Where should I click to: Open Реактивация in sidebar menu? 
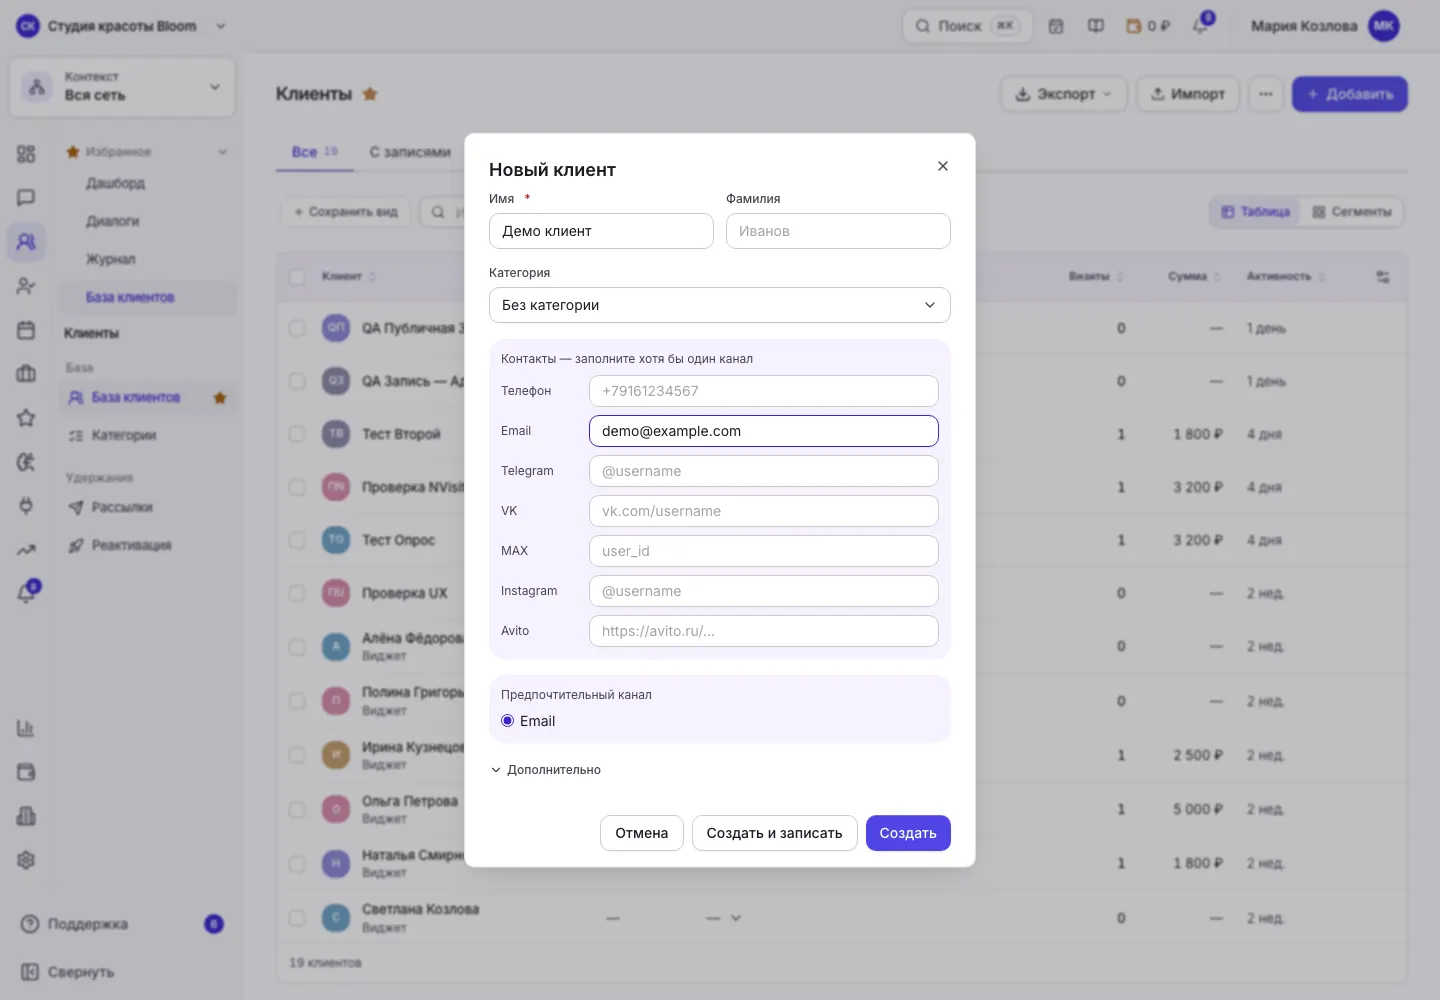tap(131, 545)
